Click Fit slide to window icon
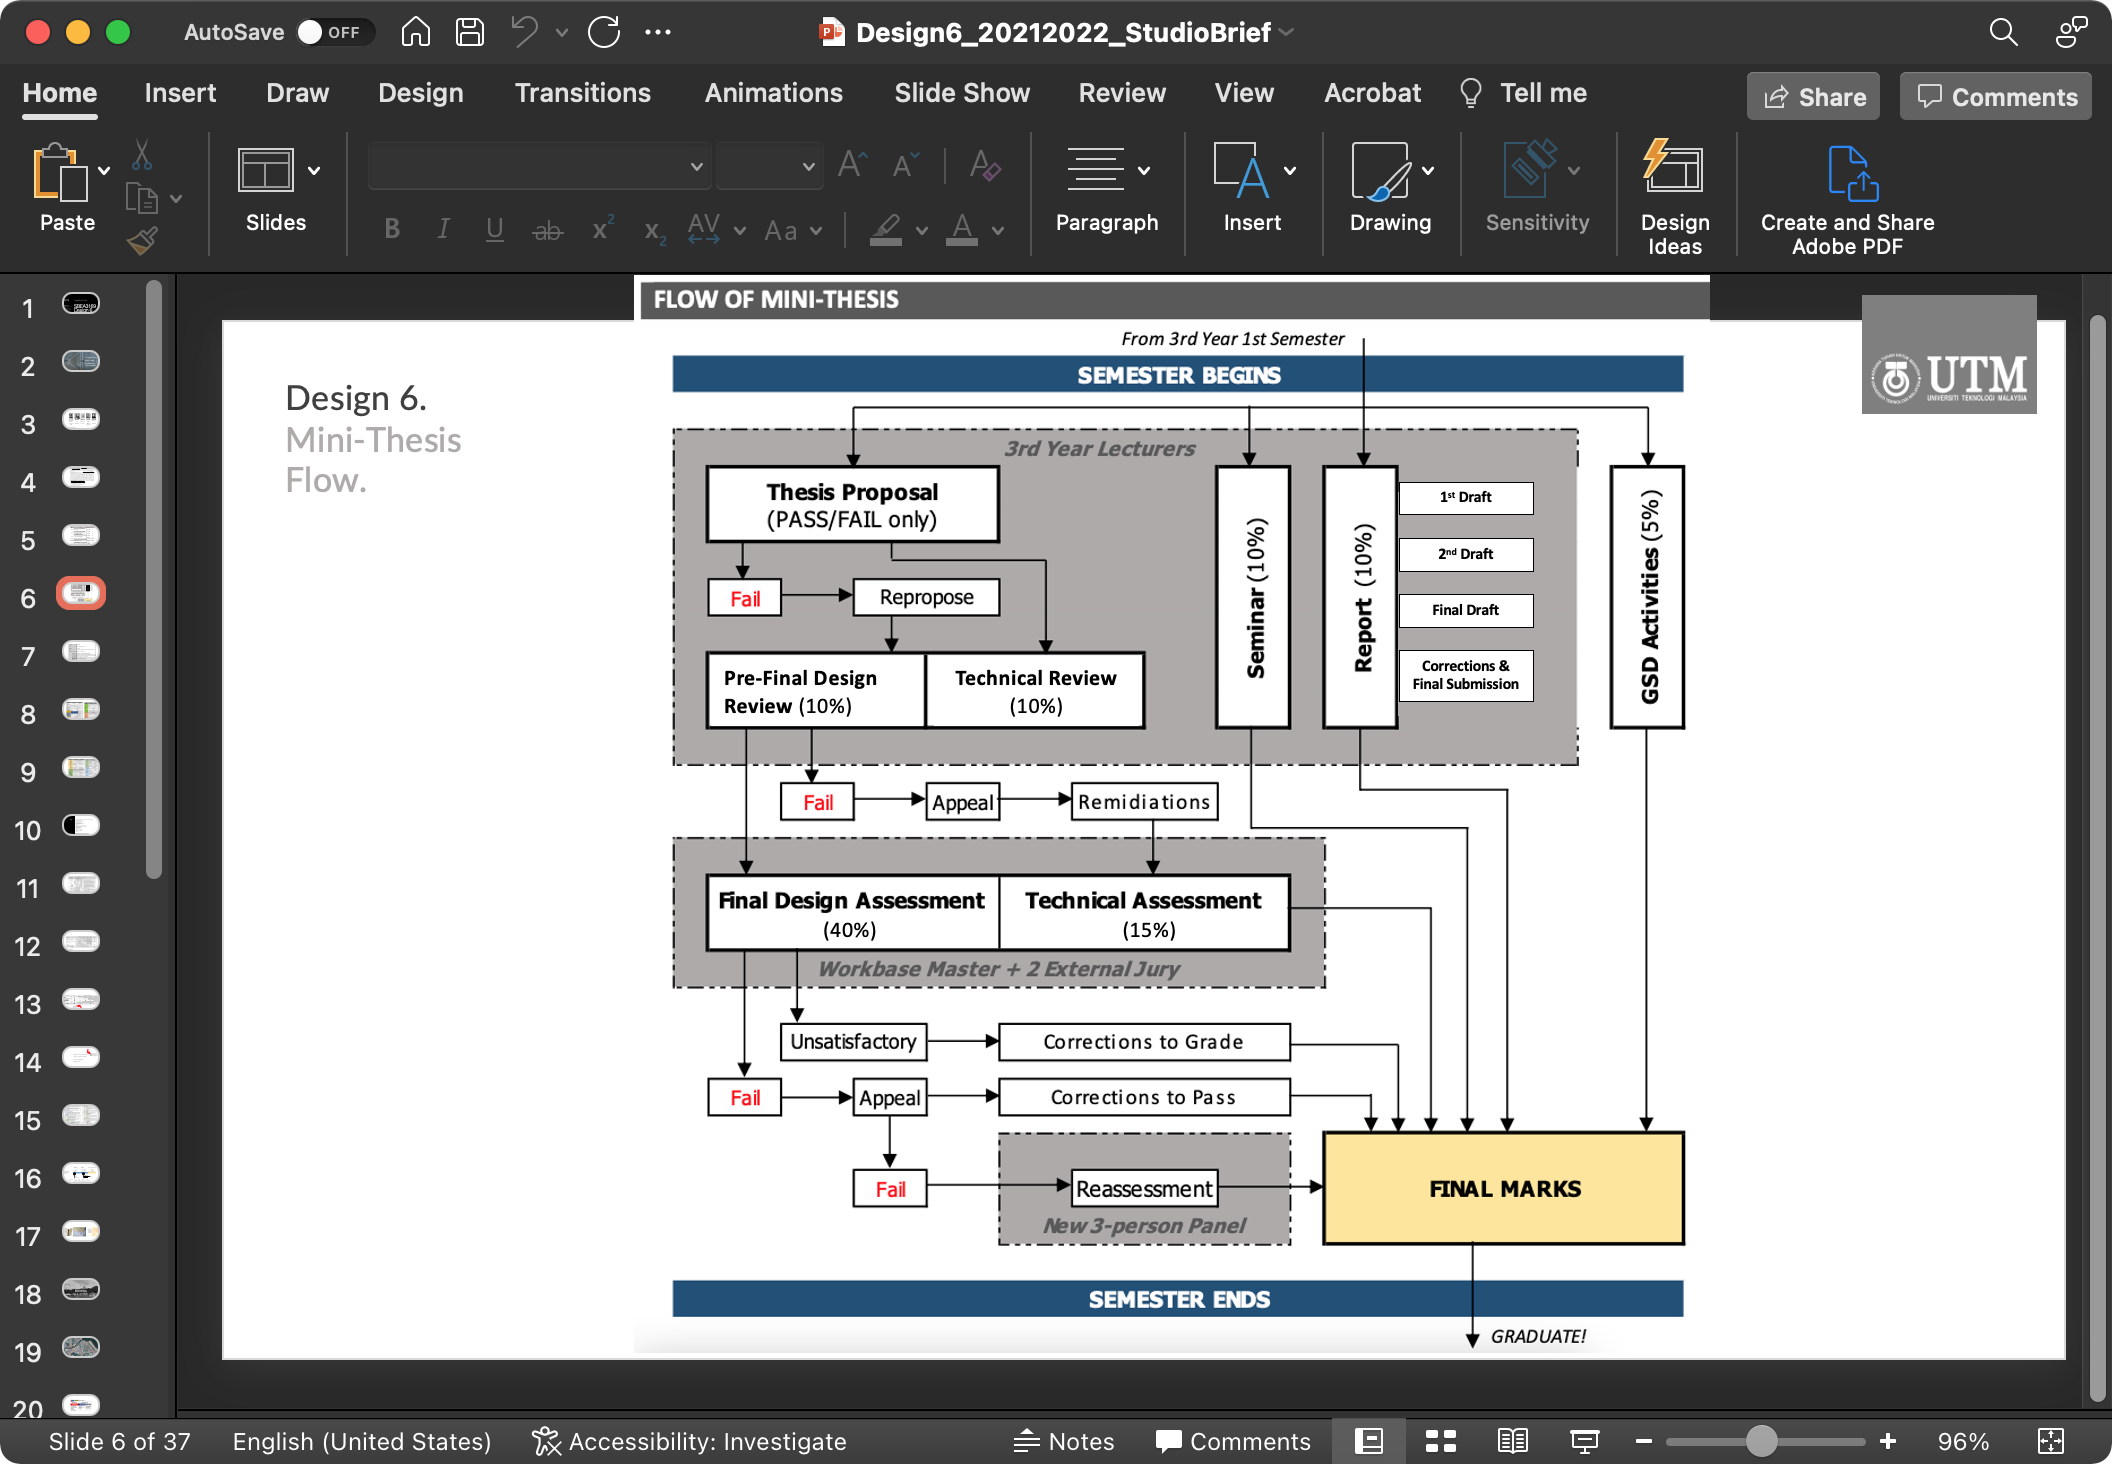Screen dimensions: 2112x1464 point(2050,1441)
